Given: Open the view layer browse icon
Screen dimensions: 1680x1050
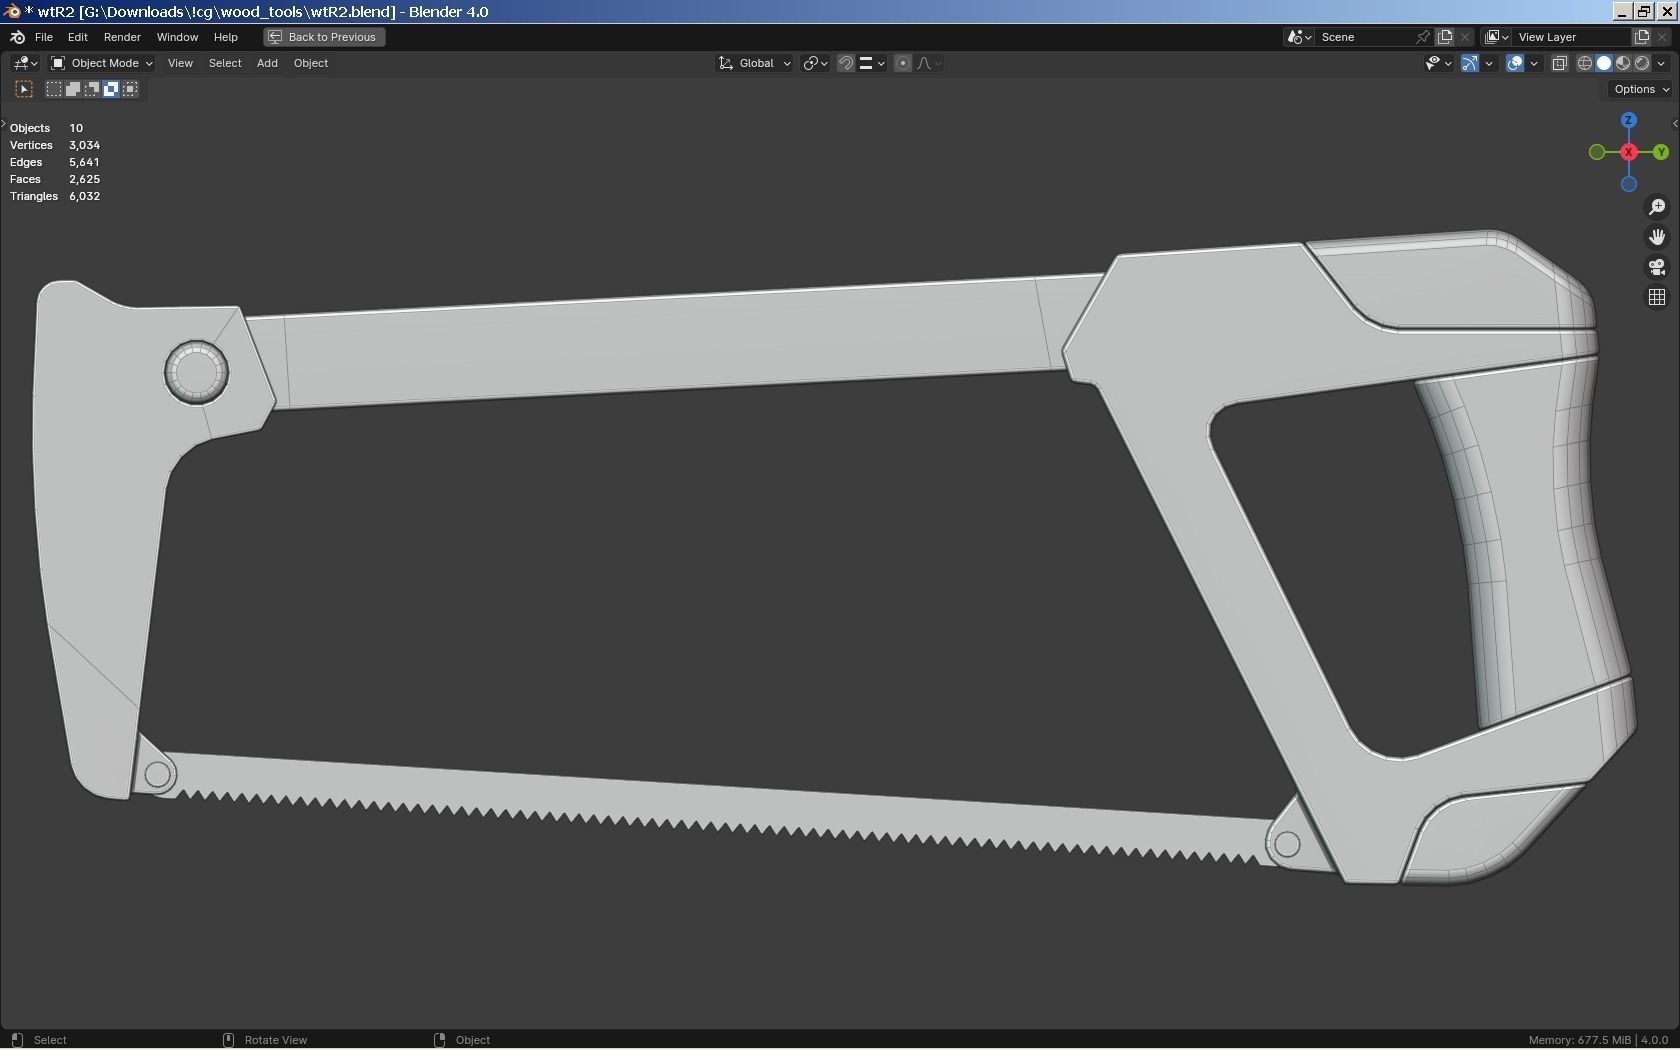Looking at the screenshot, I should 1496,37.
